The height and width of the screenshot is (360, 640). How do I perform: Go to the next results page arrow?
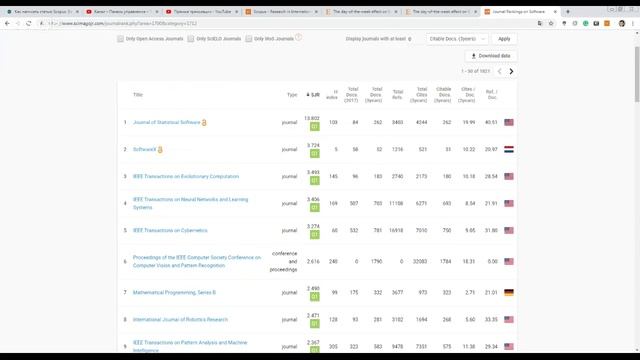pyautogui.click(x=511, y=71)
